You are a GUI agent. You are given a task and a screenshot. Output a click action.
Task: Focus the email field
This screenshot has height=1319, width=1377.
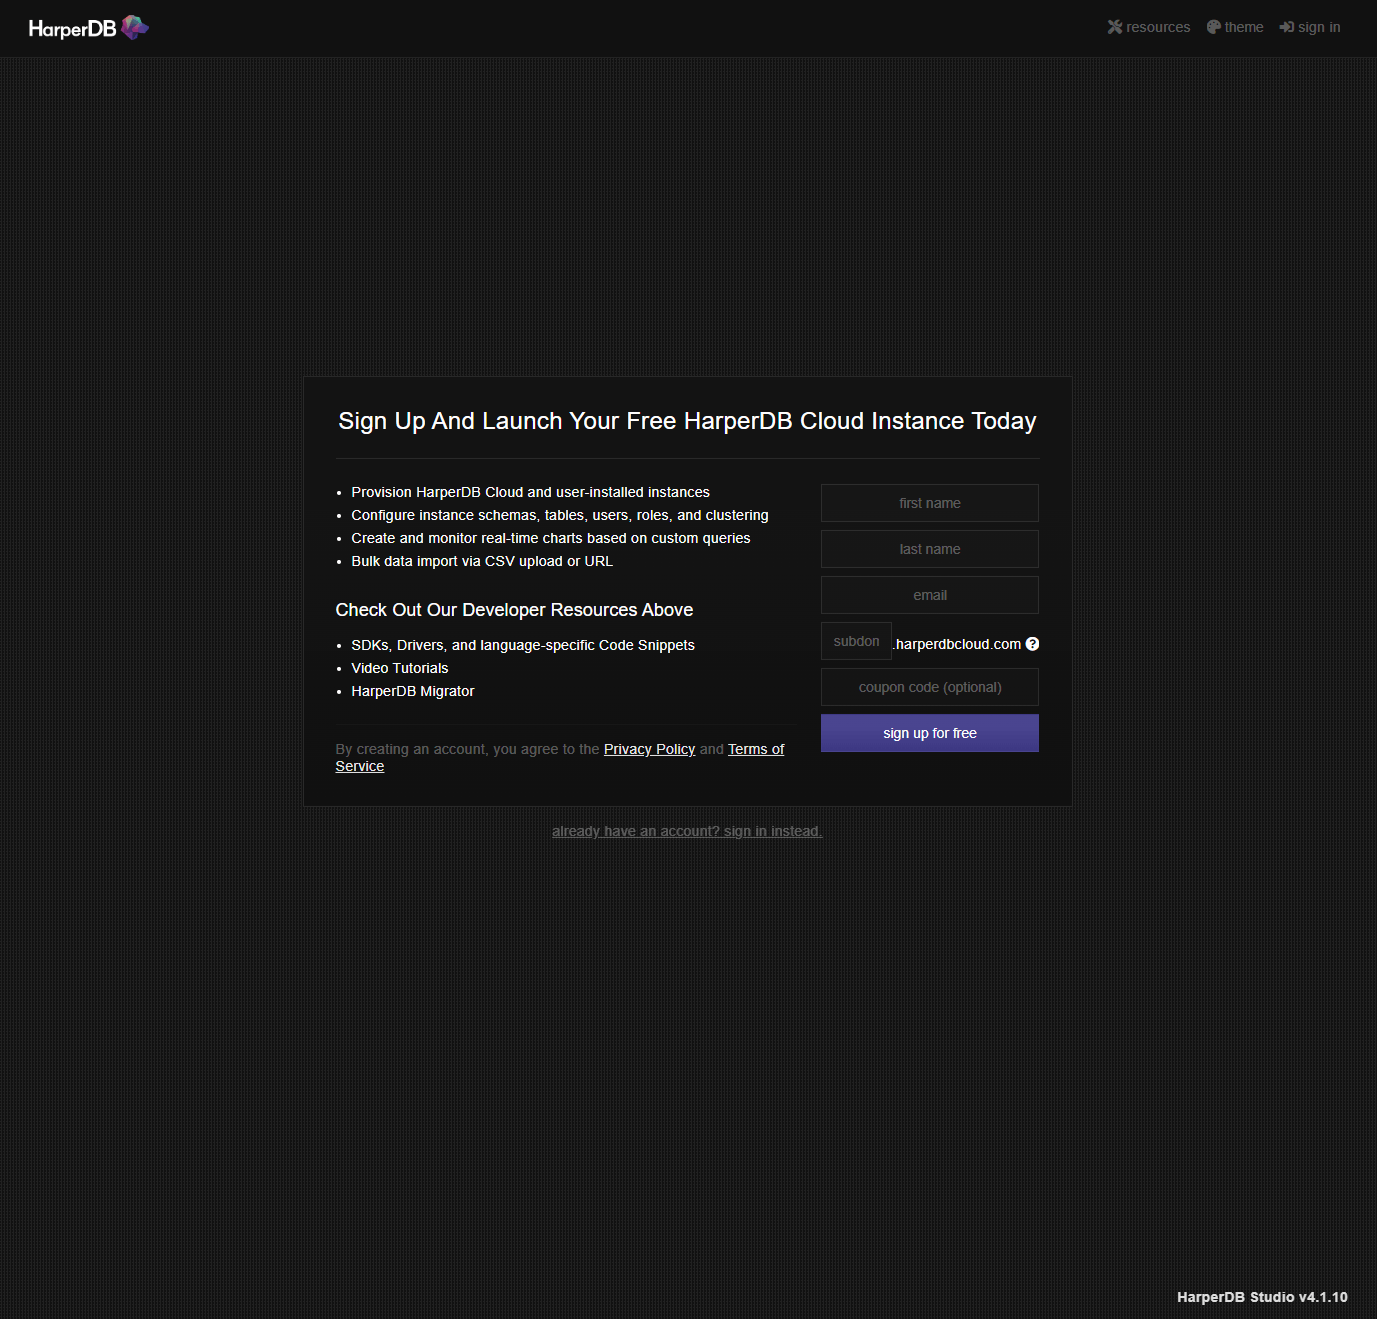point(930,595)
